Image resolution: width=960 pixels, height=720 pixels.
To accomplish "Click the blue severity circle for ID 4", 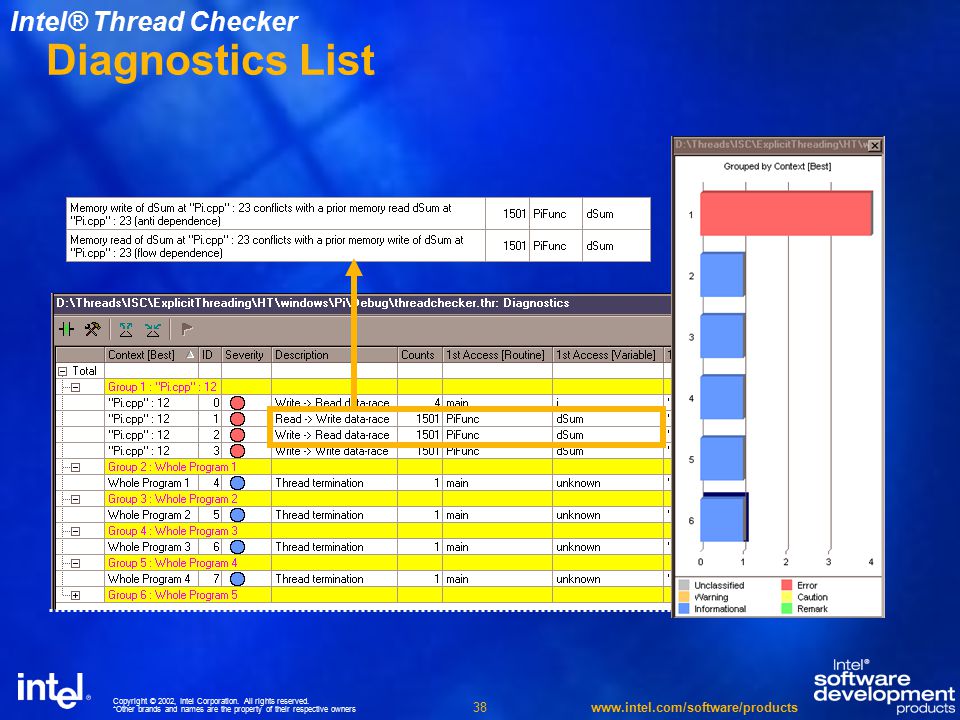I will 238,483.
